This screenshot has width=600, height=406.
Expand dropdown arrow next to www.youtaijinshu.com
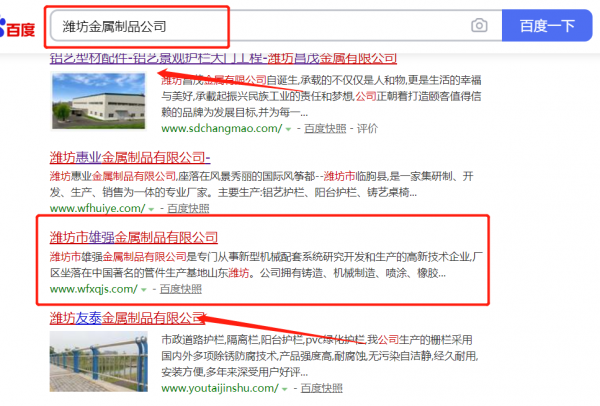pyautogui.click(x=284, y=389)
